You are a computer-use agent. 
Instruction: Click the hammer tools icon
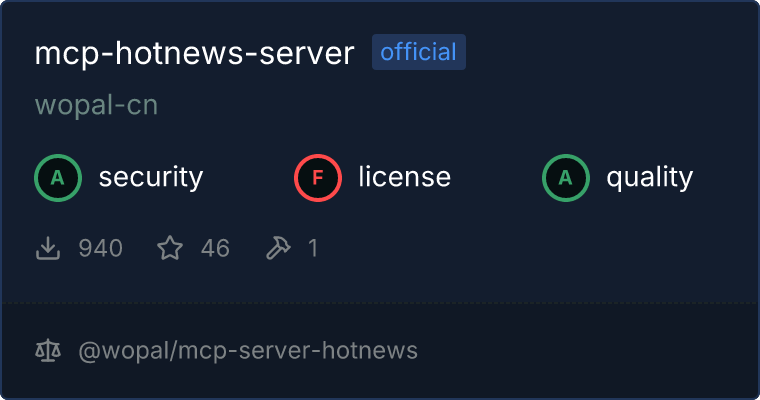pyautogui.click(x=278, y=248)
